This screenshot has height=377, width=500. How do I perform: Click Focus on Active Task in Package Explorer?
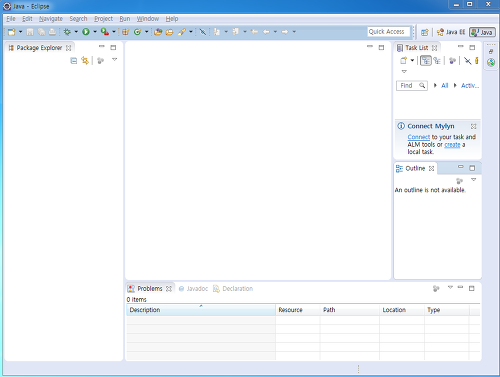point(100,61)
